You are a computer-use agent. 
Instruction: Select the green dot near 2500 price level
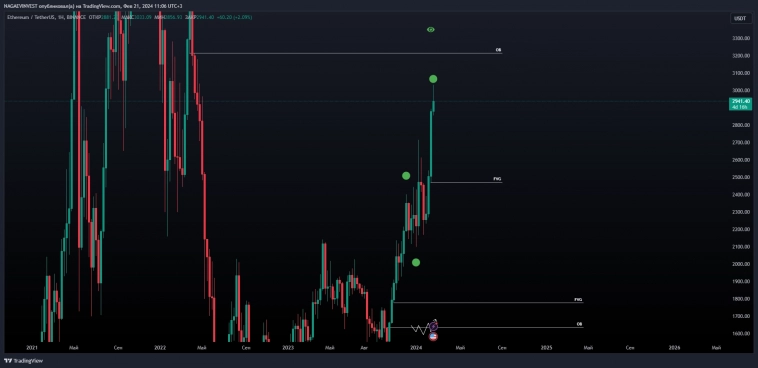[406, 176]
